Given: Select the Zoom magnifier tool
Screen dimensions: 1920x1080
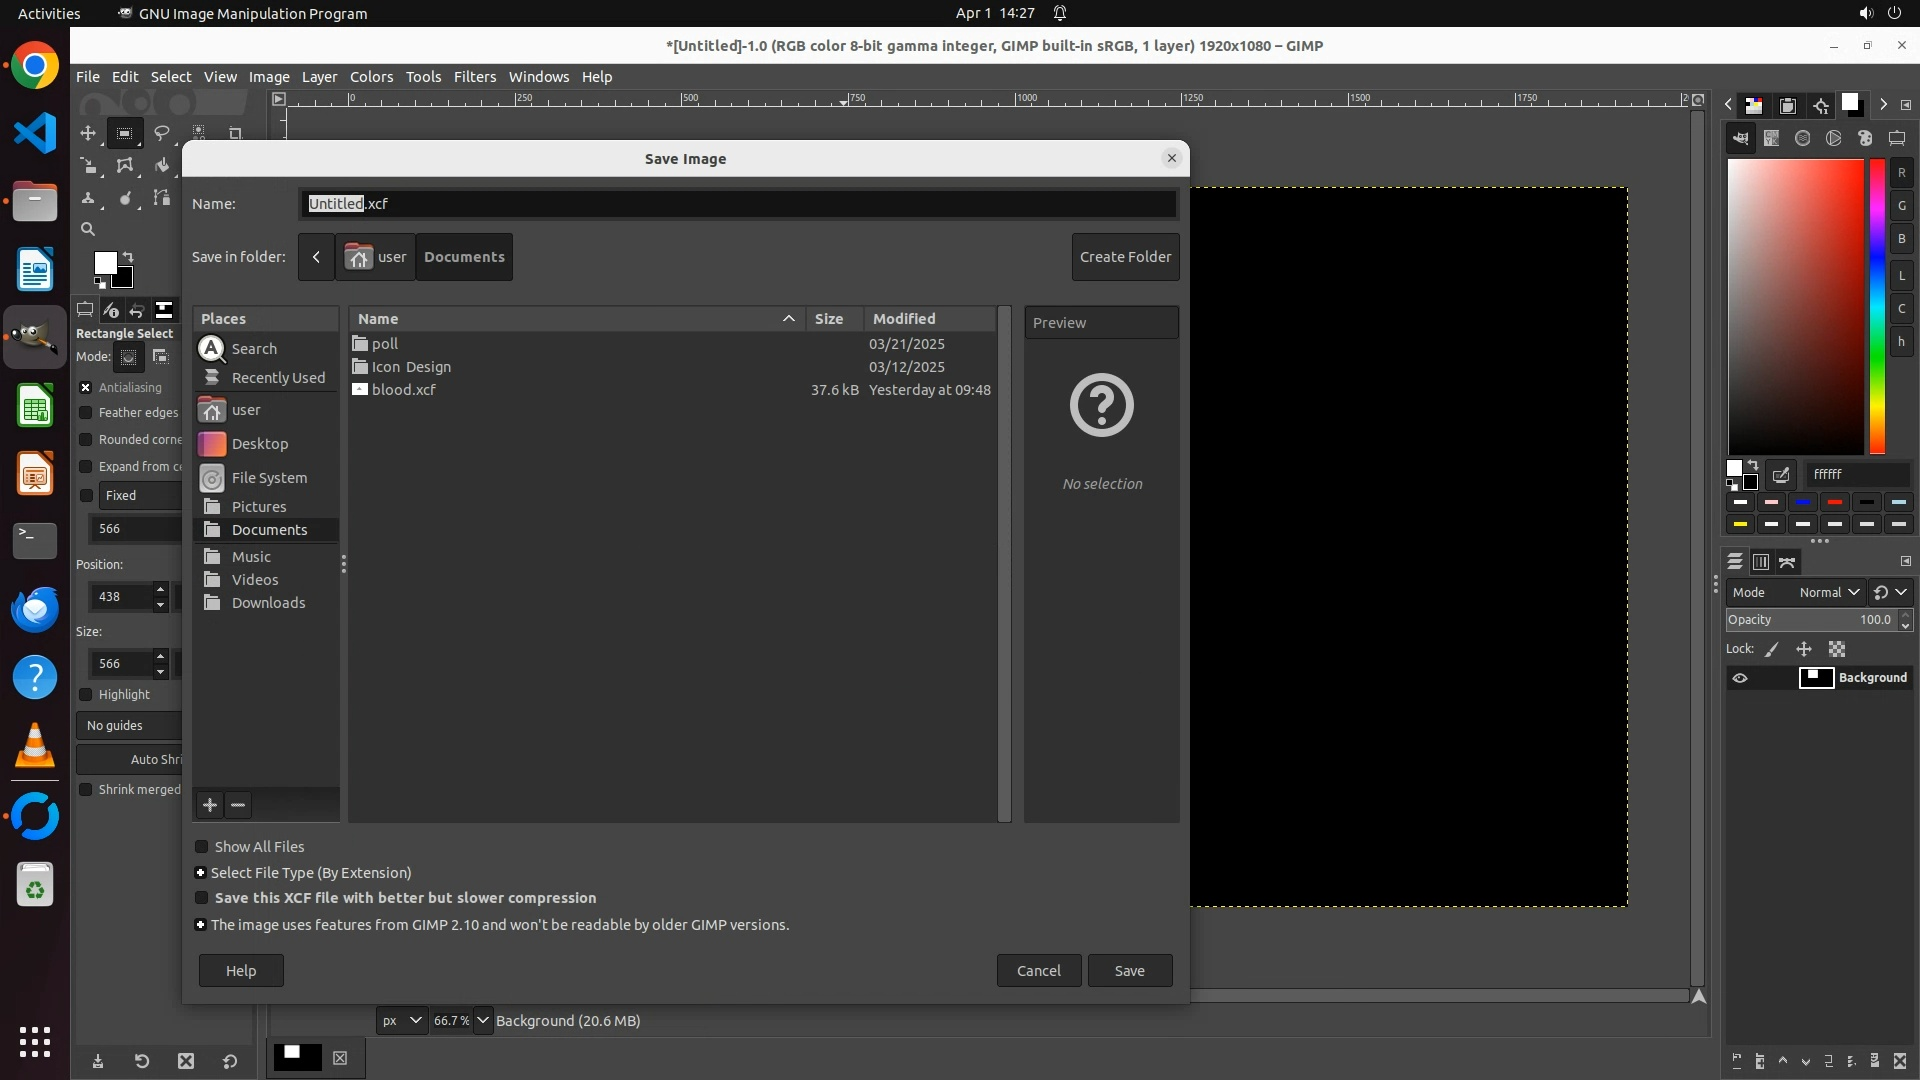Looking at the screenshot, I should [88, 229].
